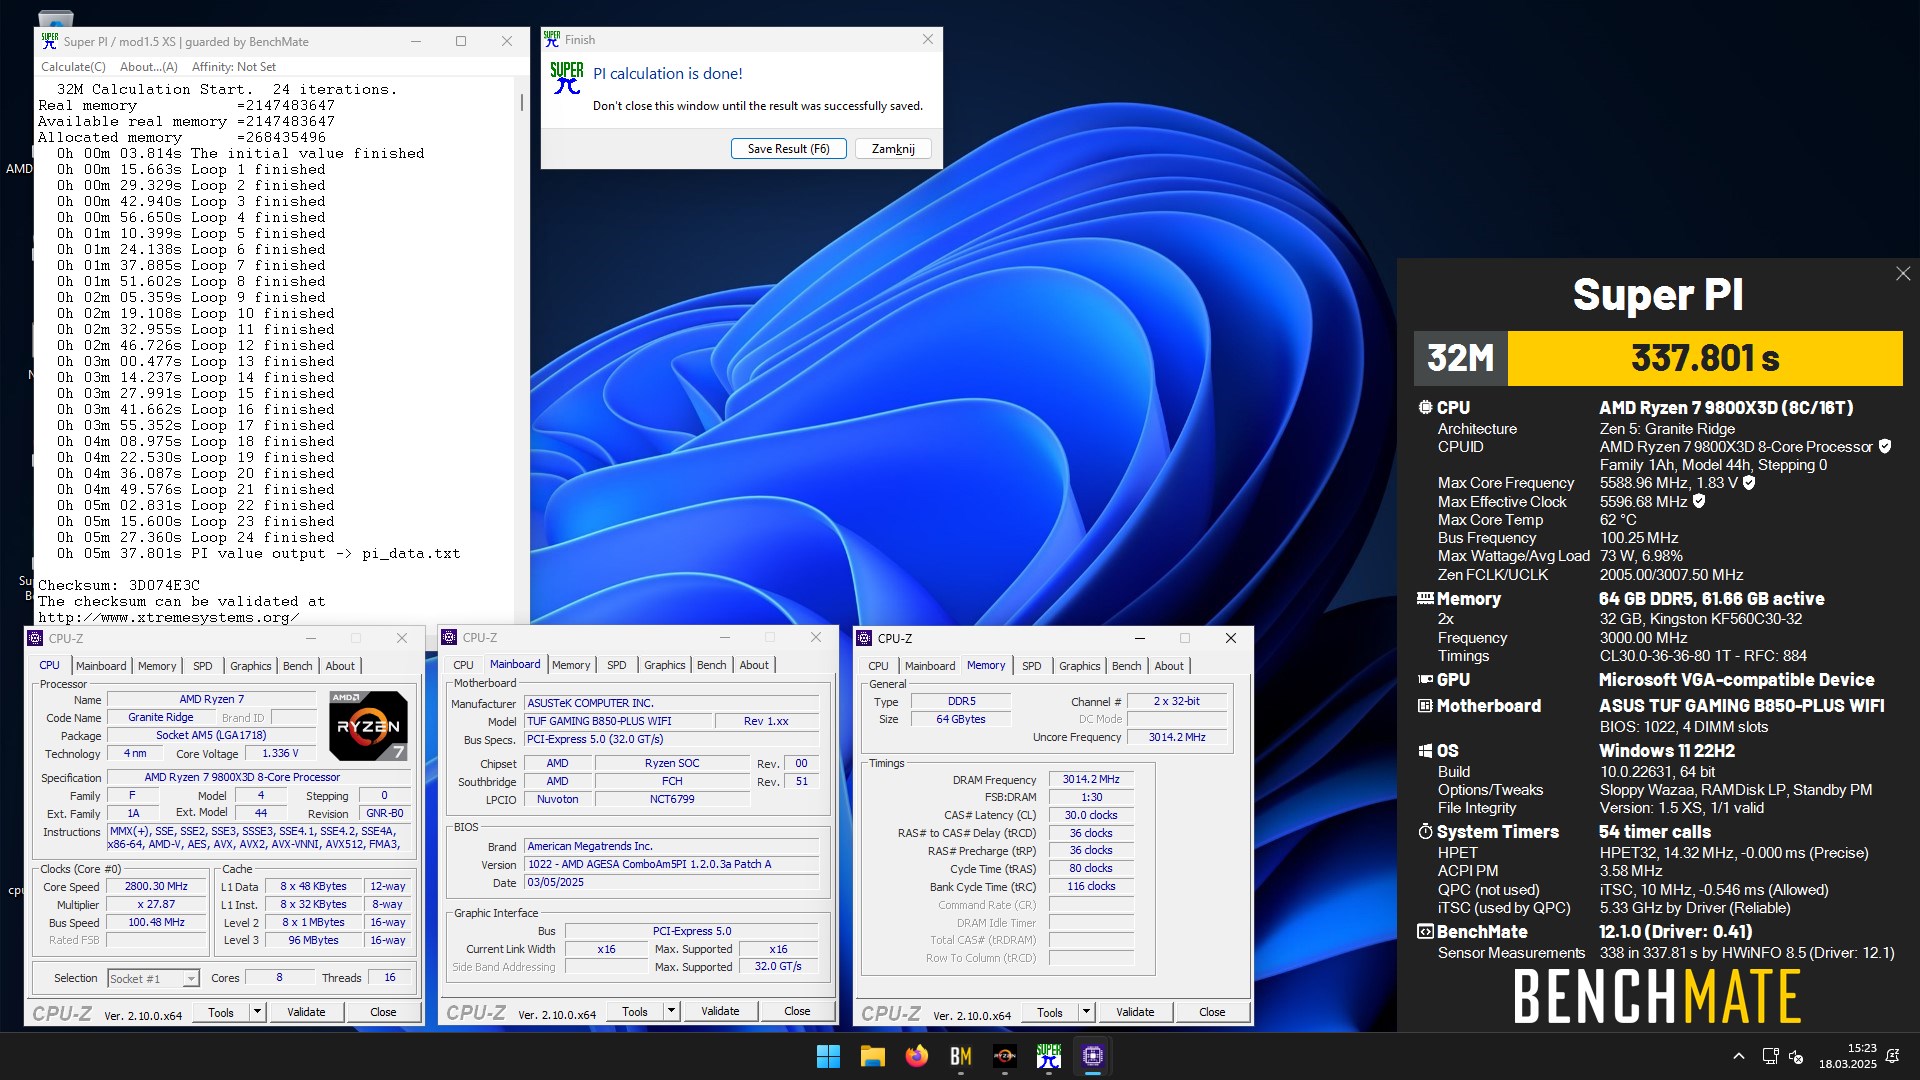This screenshot has height=1080, width=1920.
Task: Close the Finish dialog
Action: [x=928, y=40]
